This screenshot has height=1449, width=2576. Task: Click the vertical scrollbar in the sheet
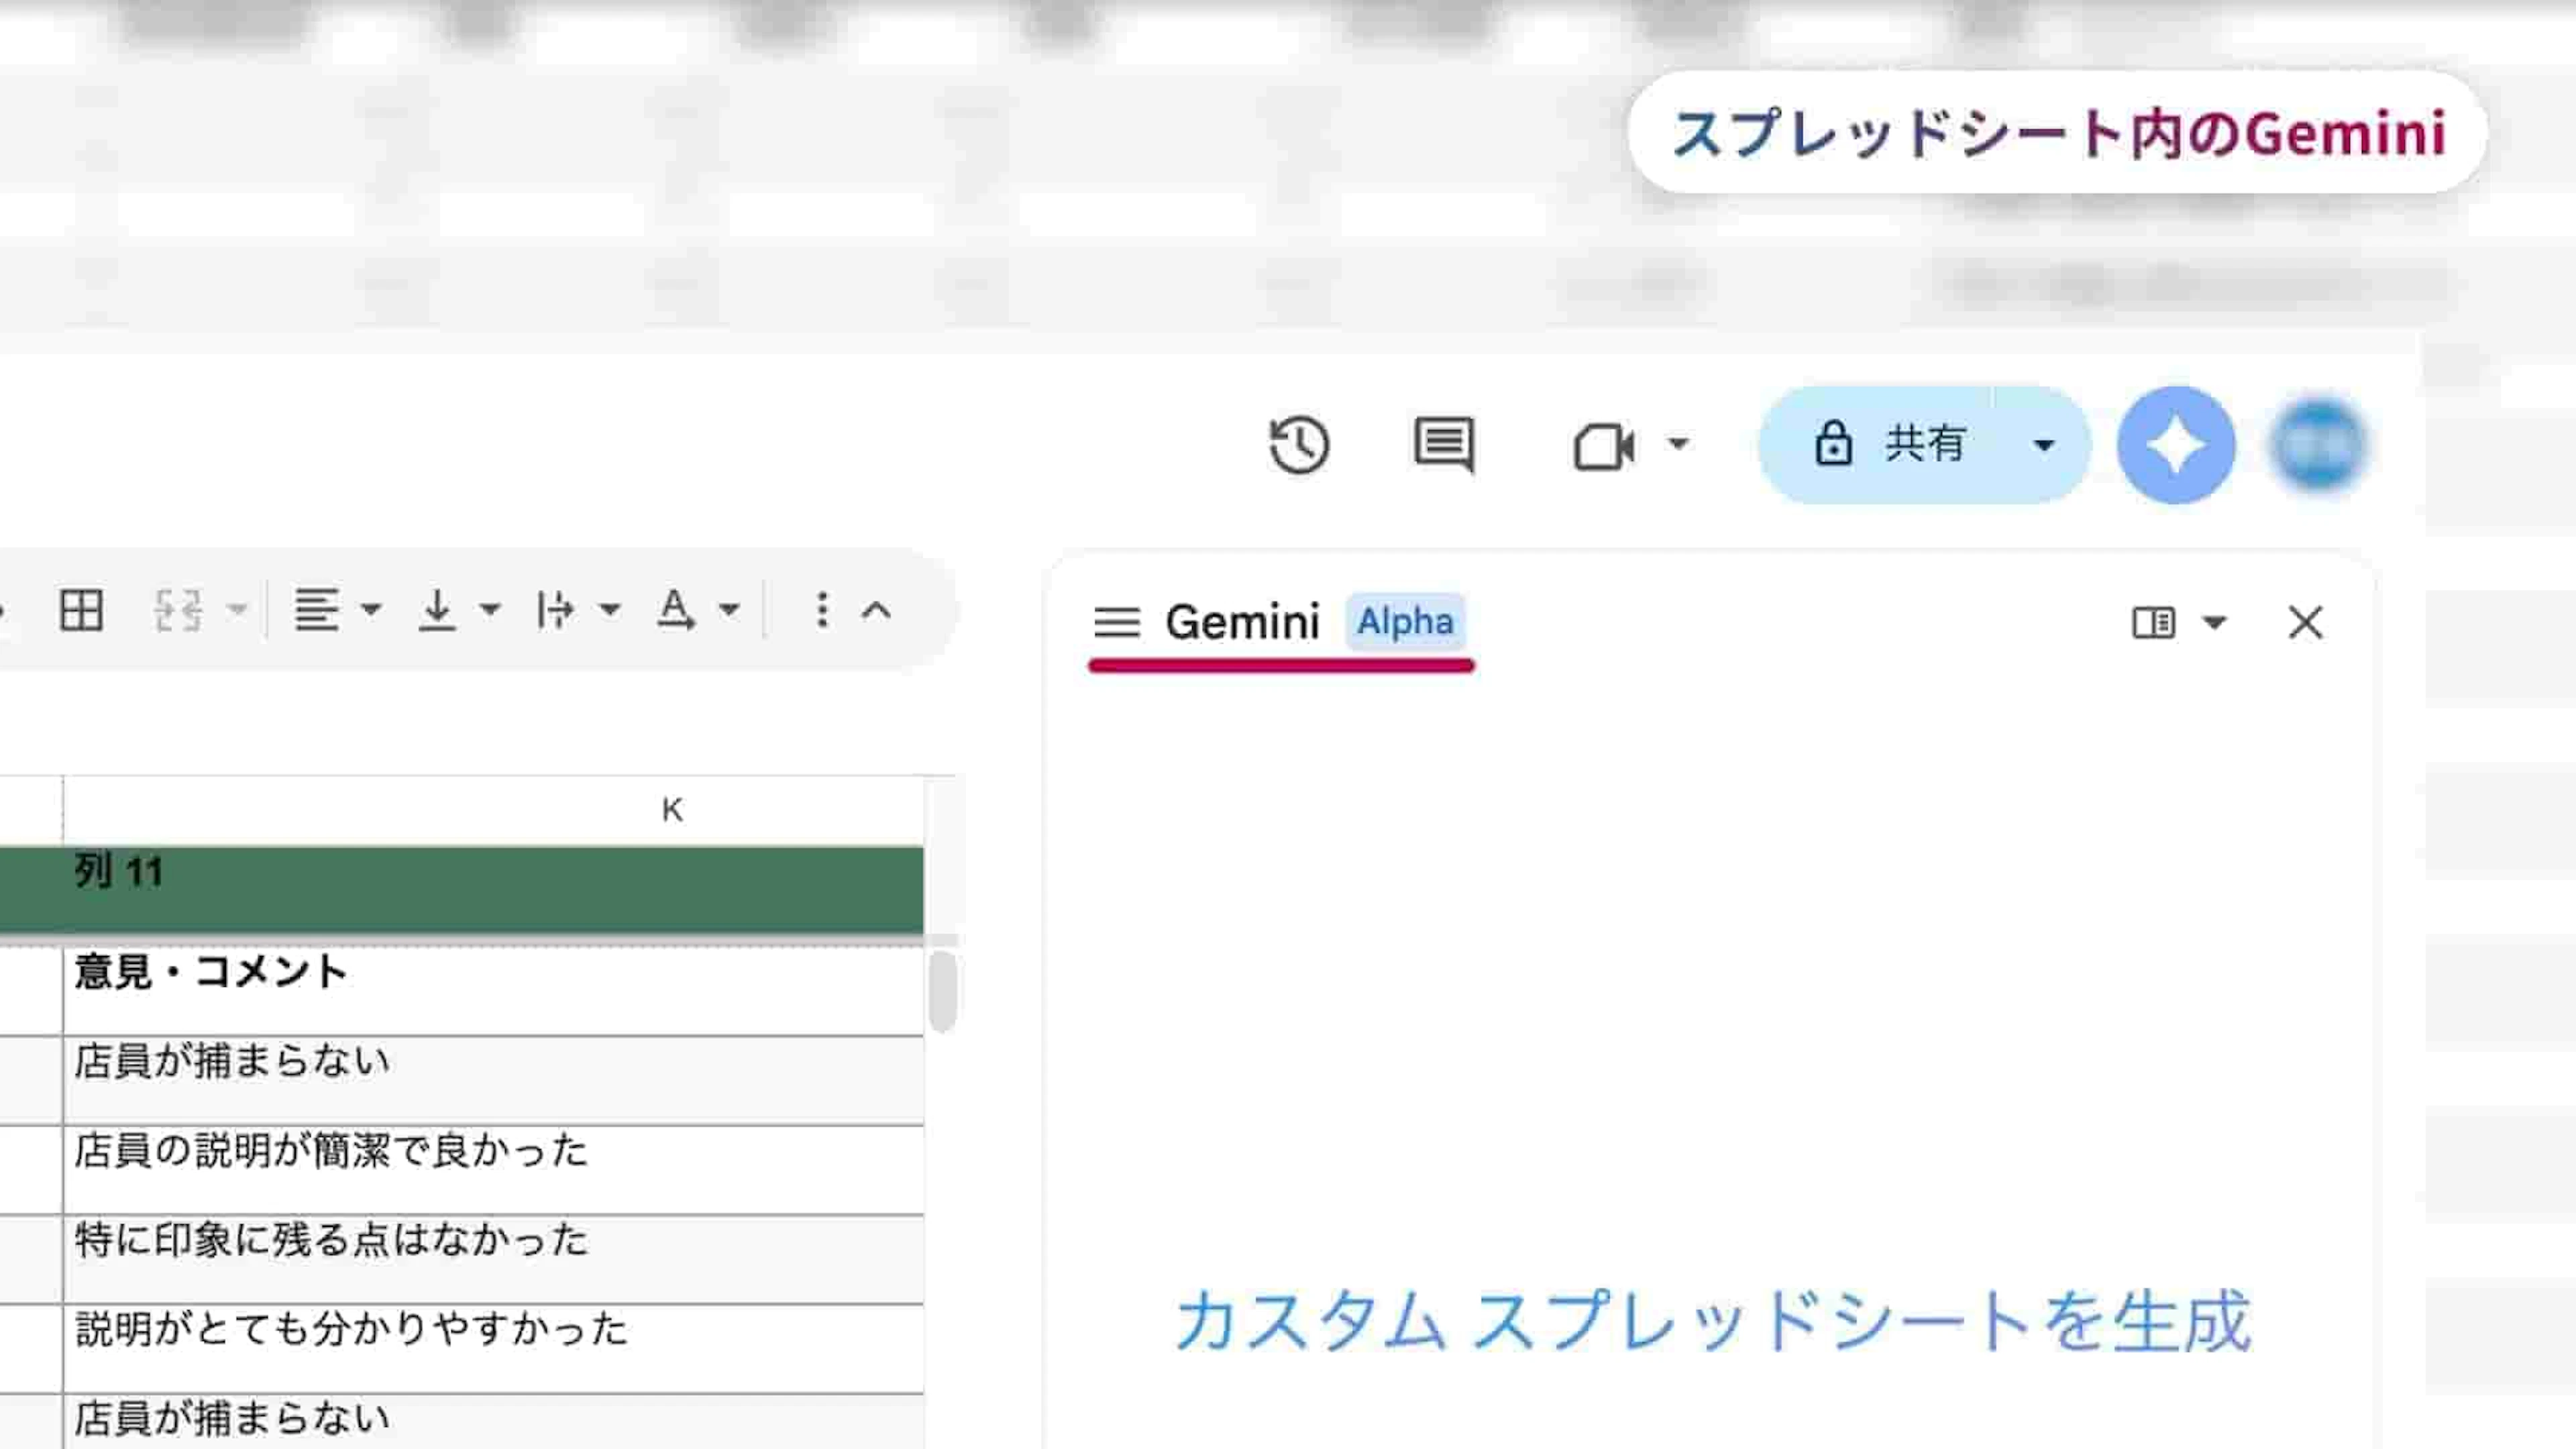pyautogui.click(x=942, y=991)
